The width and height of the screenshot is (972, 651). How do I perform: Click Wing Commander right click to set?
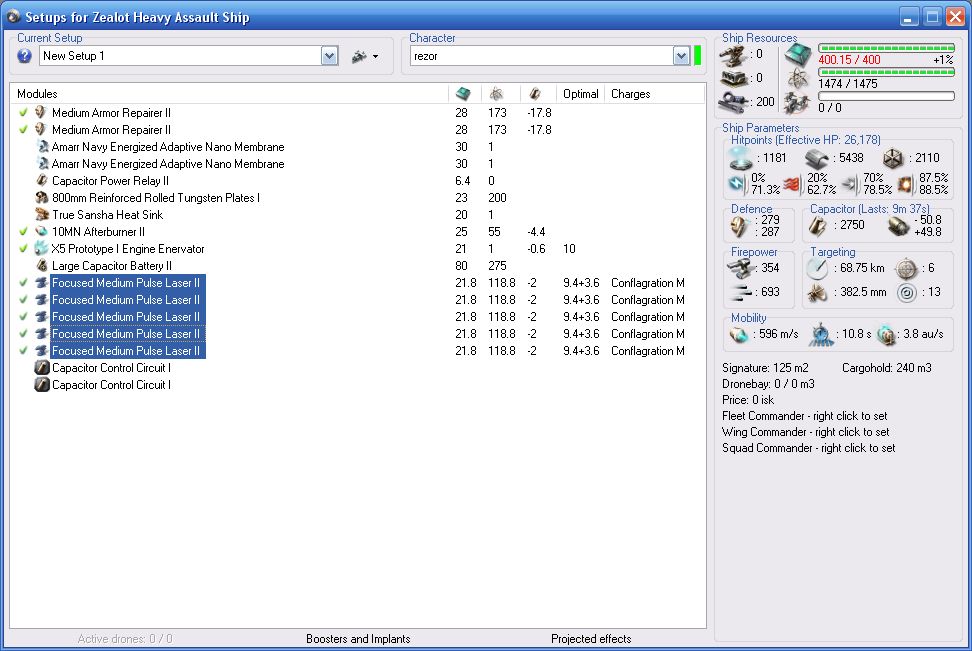pyautogui.click(x=806, y=432)
